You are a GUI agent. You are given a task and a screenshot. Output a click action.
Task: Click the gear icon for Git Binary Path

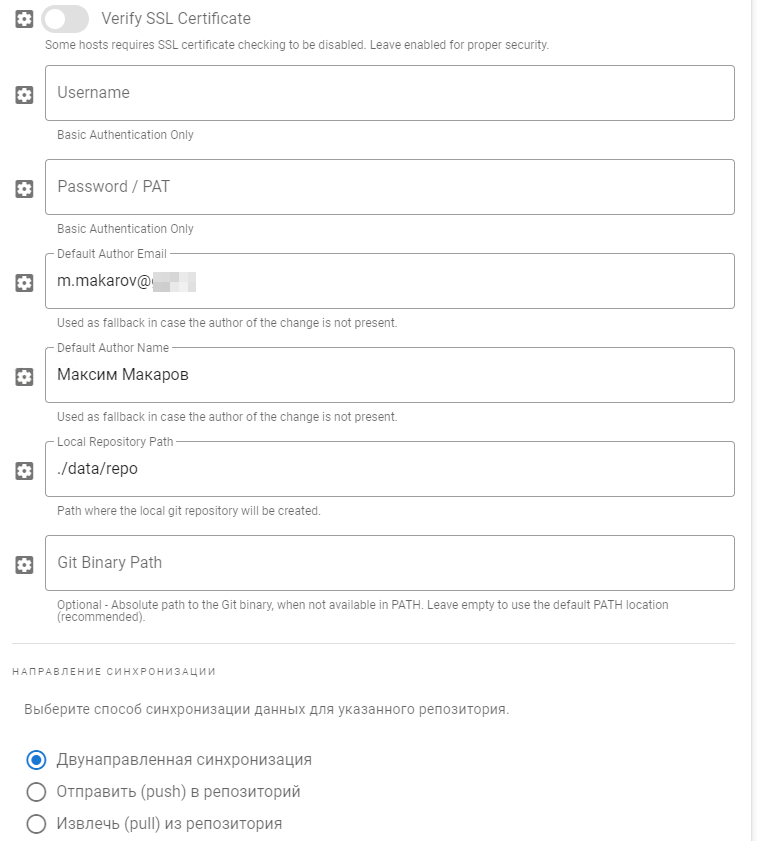25,565
